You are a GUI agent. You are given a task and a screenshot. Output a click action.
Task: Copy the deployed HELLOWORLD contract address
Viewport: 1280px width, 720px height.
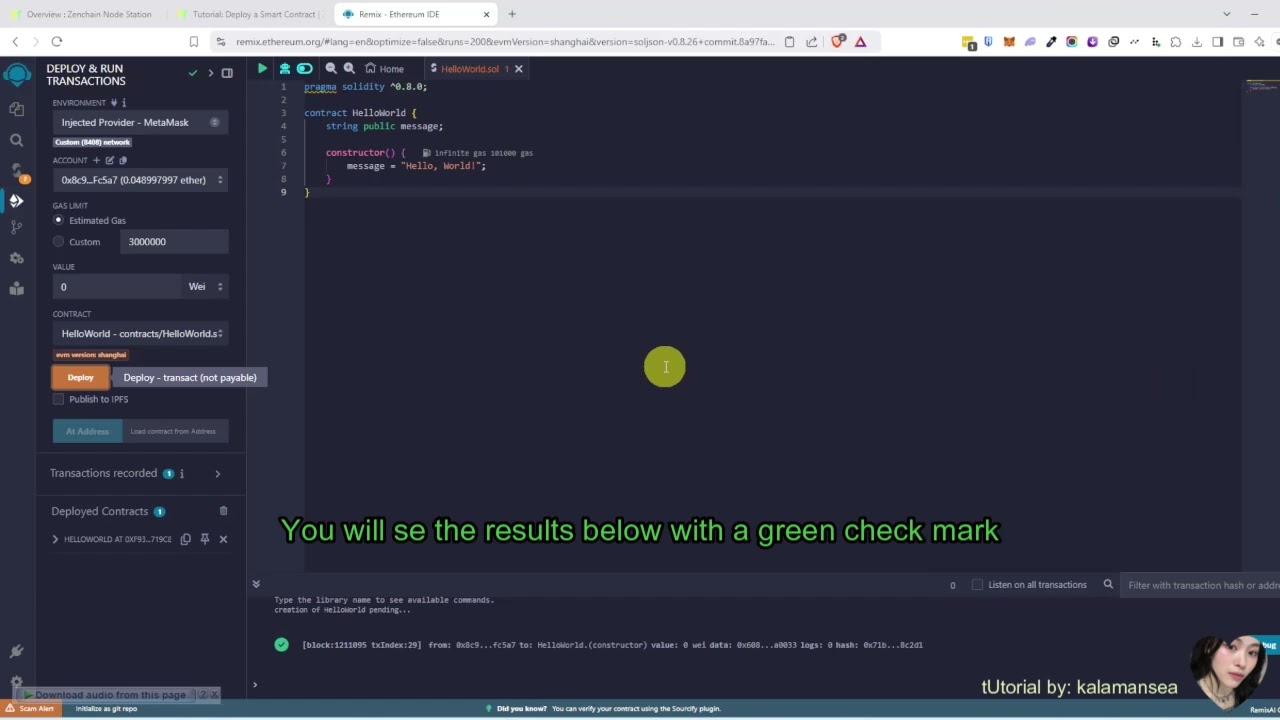186,539
